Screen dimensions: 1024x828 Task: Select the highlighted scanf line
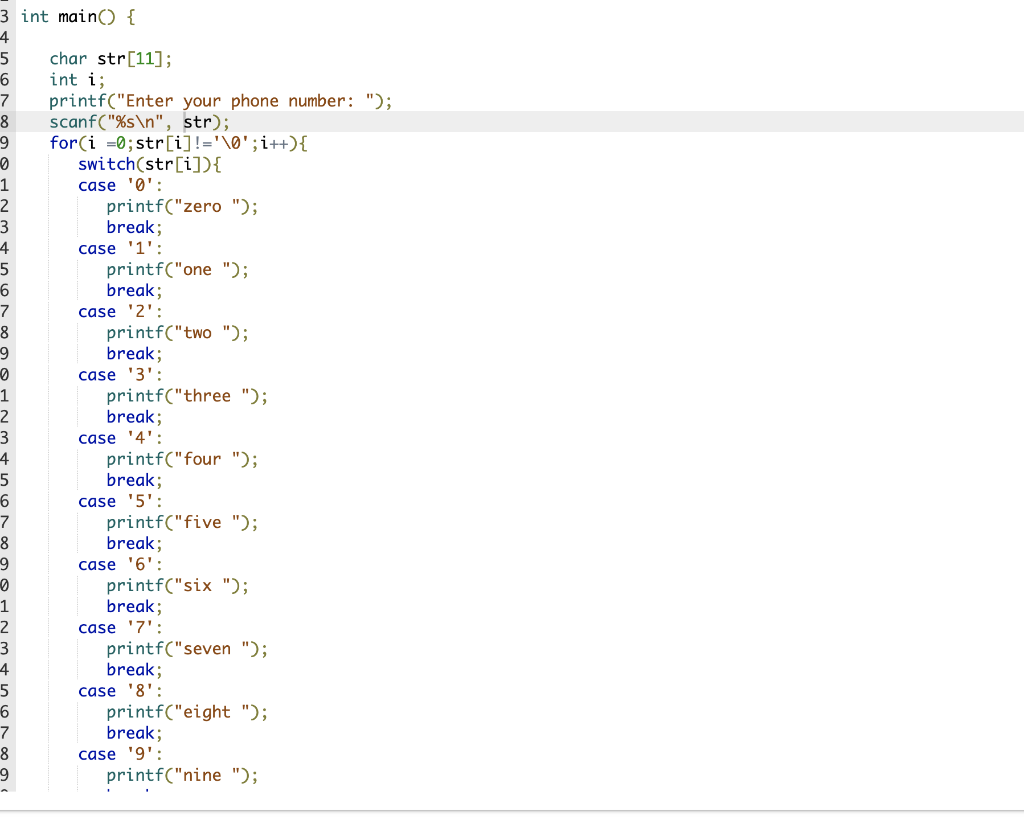click(x=140, y=121)
